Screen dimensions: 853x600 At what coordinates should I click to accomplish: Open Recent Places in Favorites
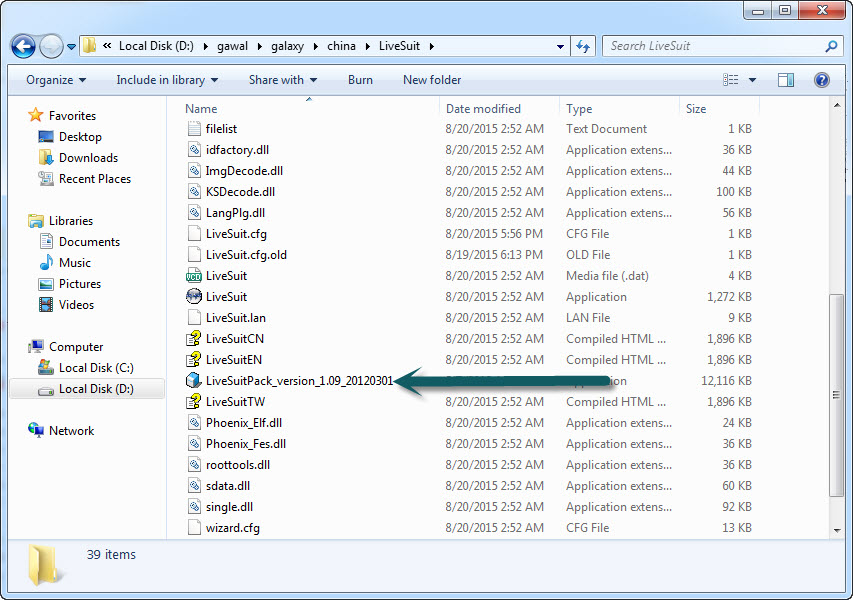(85, 178)
